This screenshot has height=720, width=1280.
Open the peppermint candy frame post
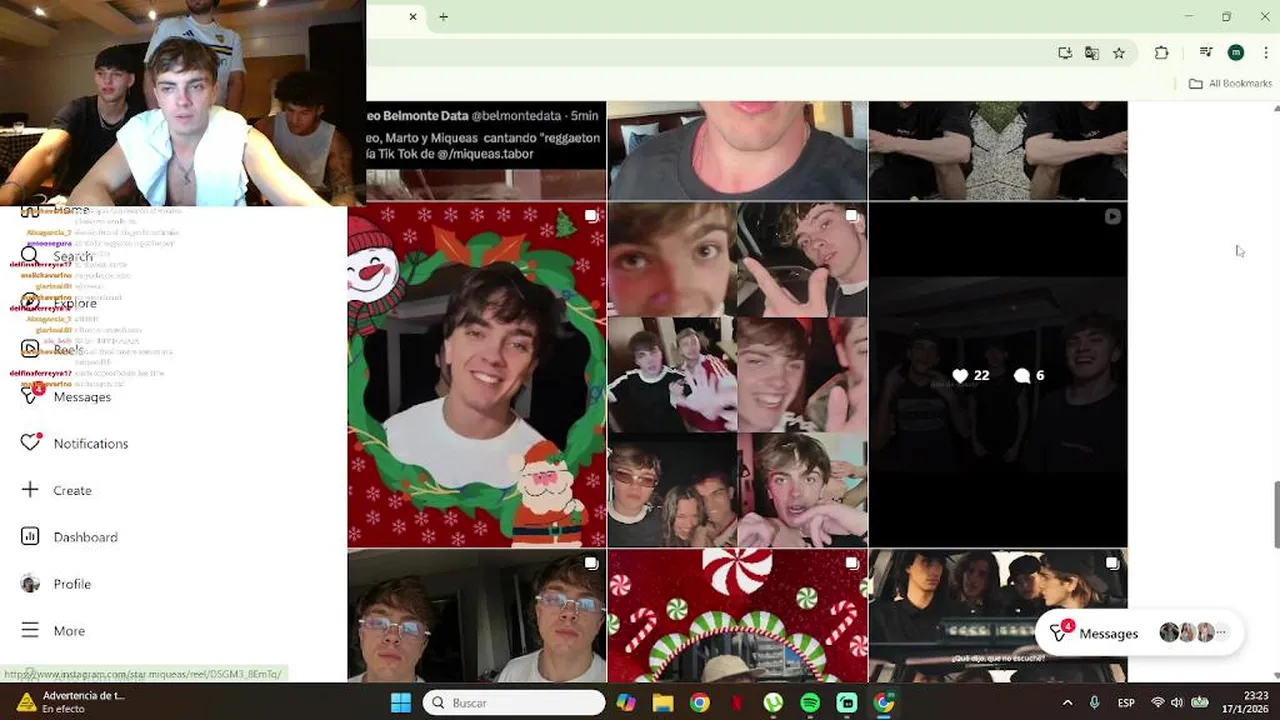pyautogui.click(x=738, y=615)
